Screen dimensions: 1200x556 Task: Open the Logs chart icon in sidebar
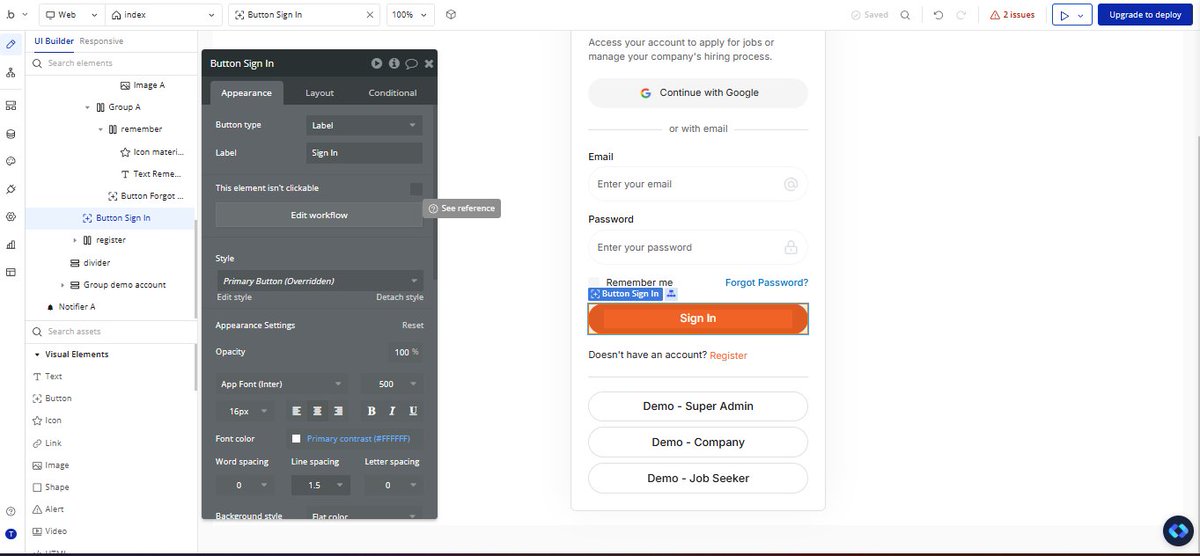point(11,244)
